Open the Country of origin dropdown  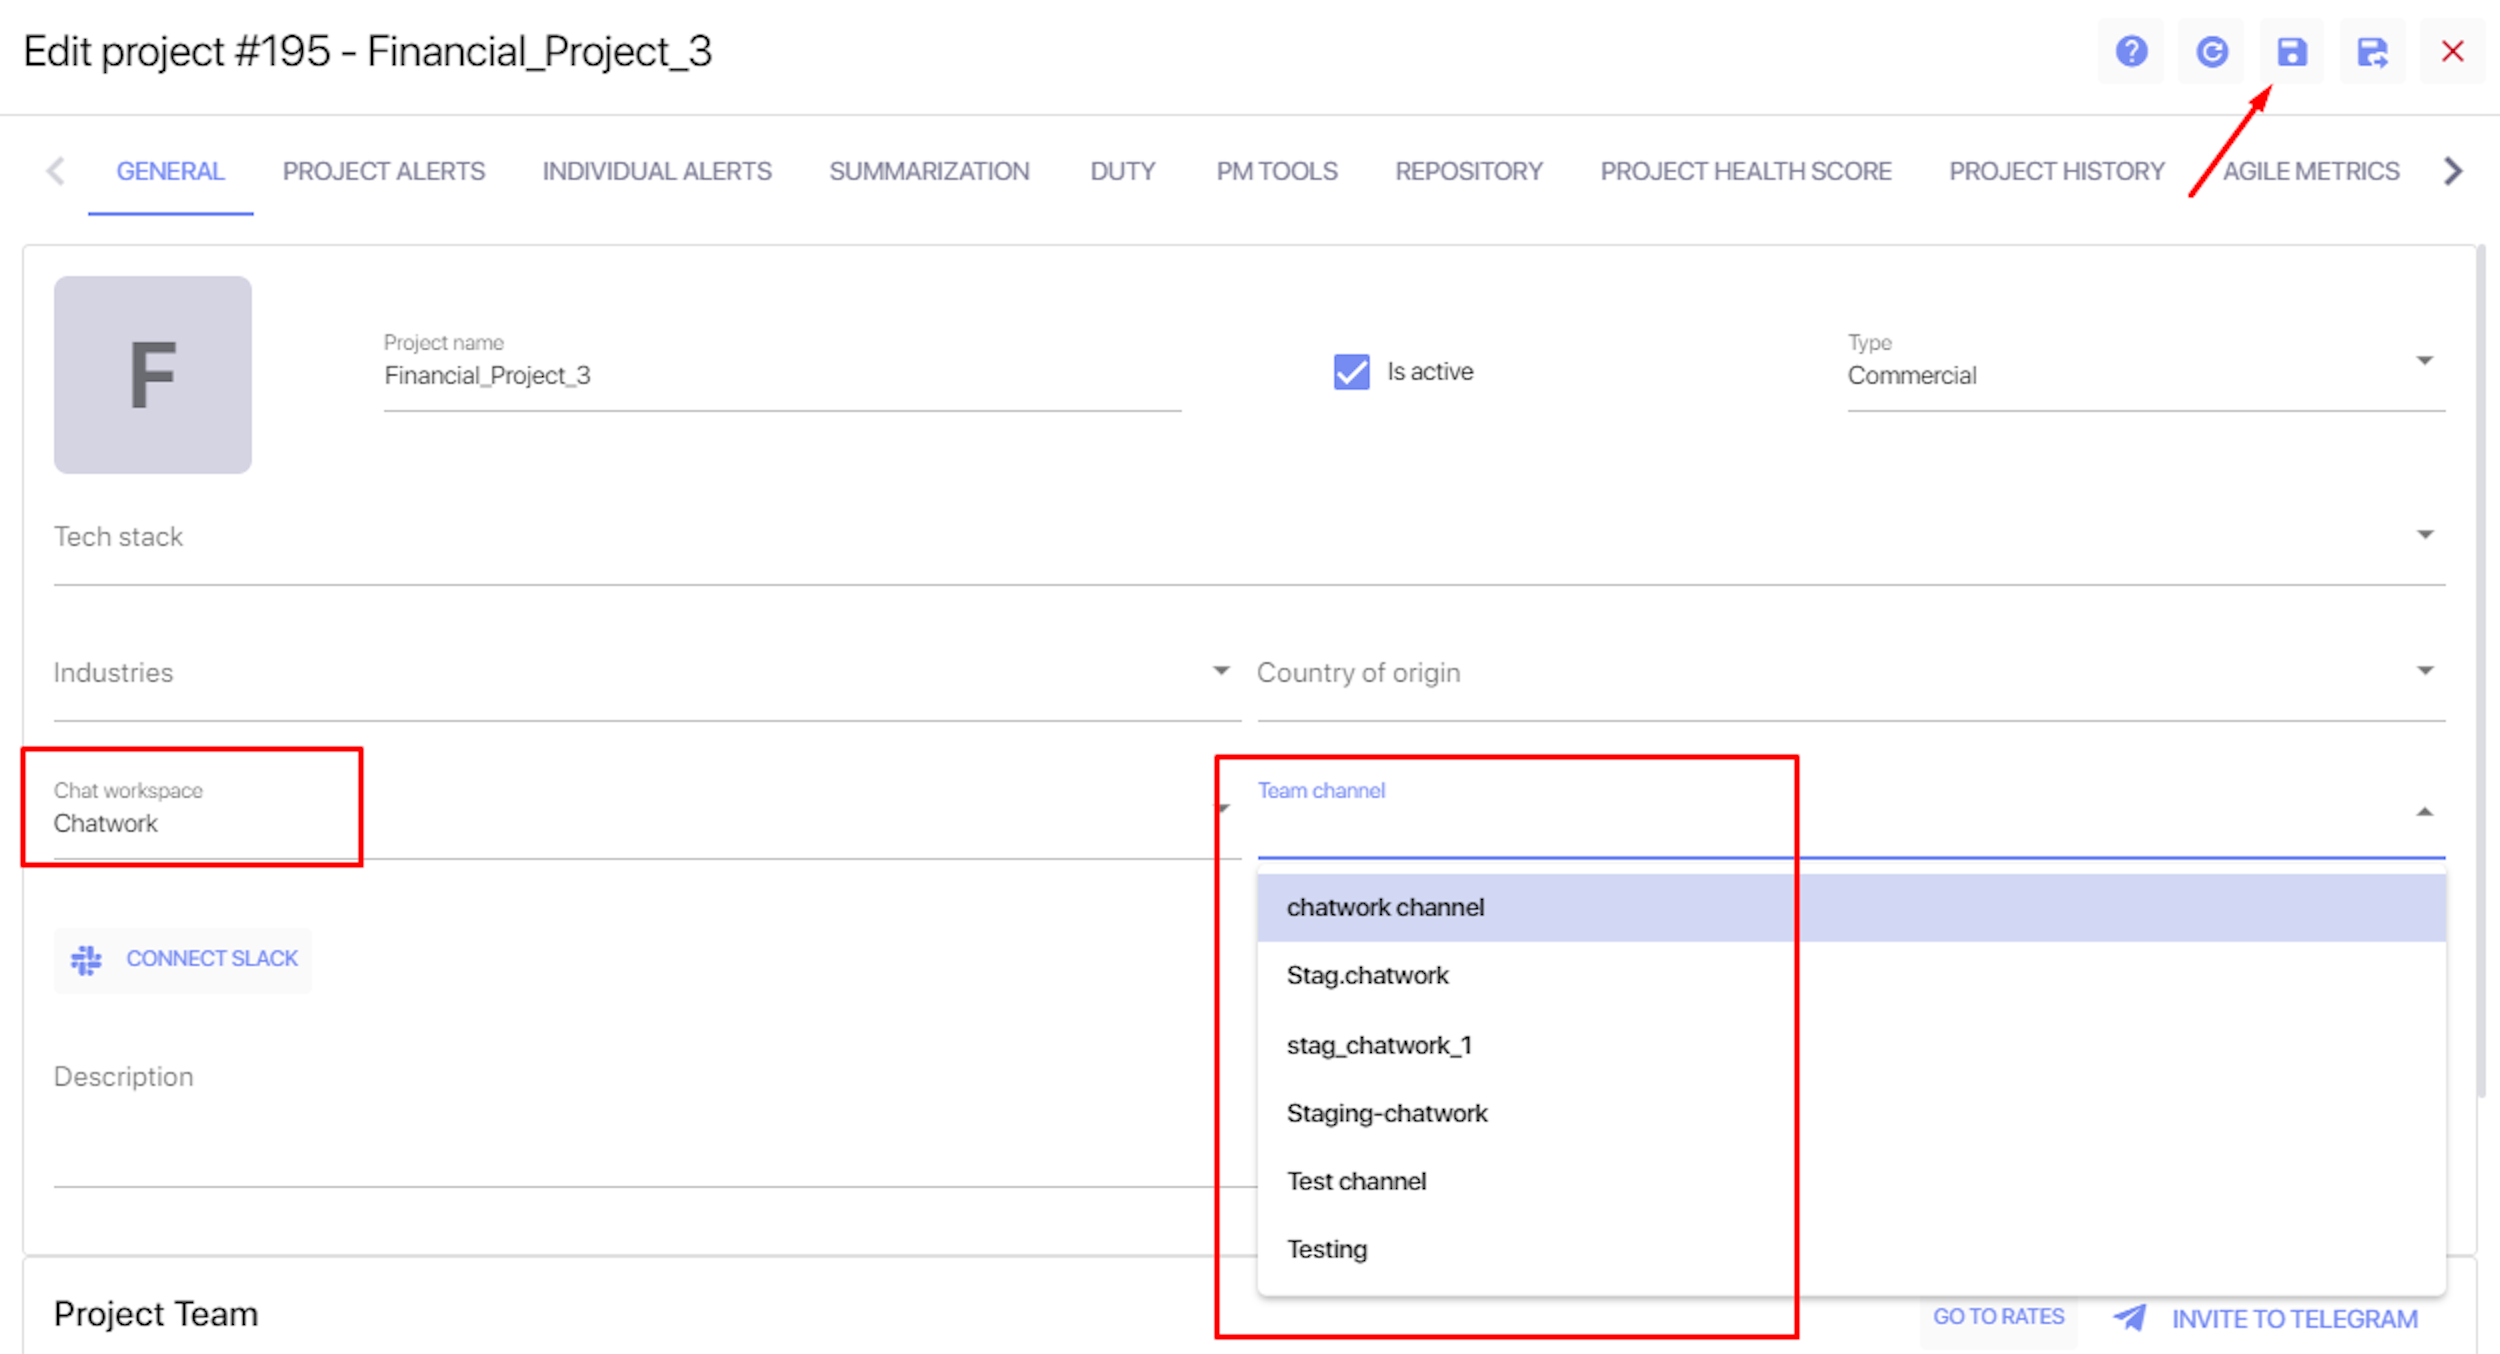click(1851, 674)
